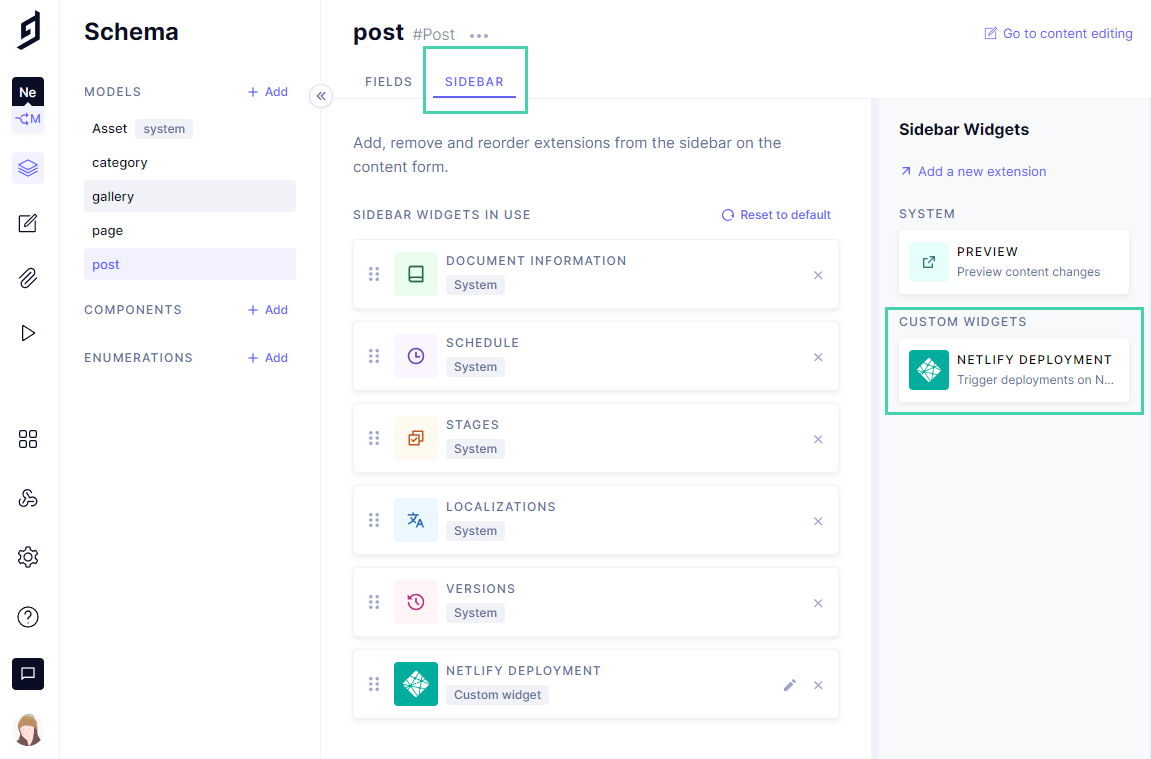Open the Apps grid icon in left sidebar
This screenshot has width=1151, height=759.
click(27, 439)
